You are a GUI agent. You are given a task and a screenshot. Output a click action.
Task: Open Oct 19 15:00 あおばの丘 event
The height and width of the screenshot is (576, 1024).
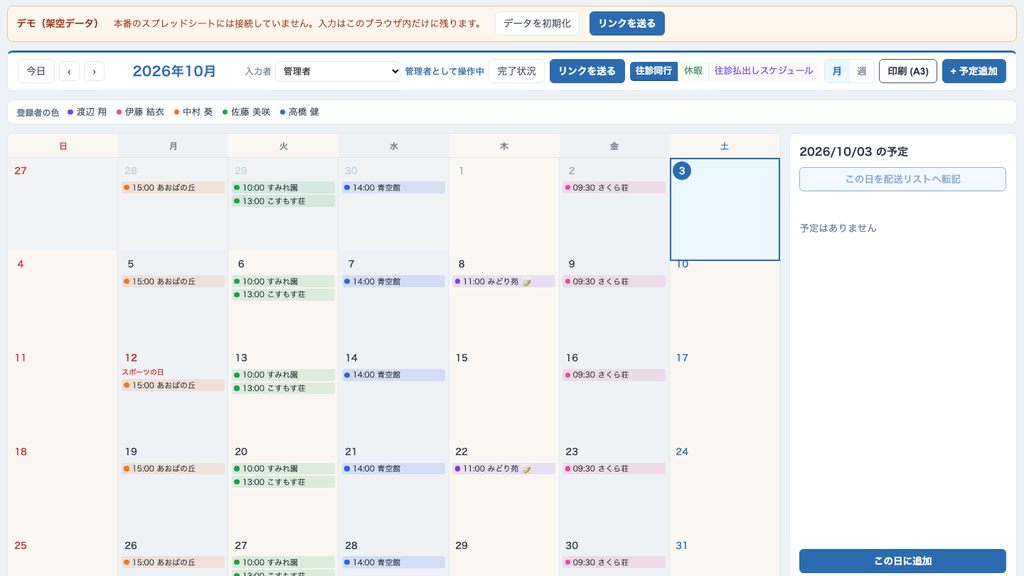point(173,469)
